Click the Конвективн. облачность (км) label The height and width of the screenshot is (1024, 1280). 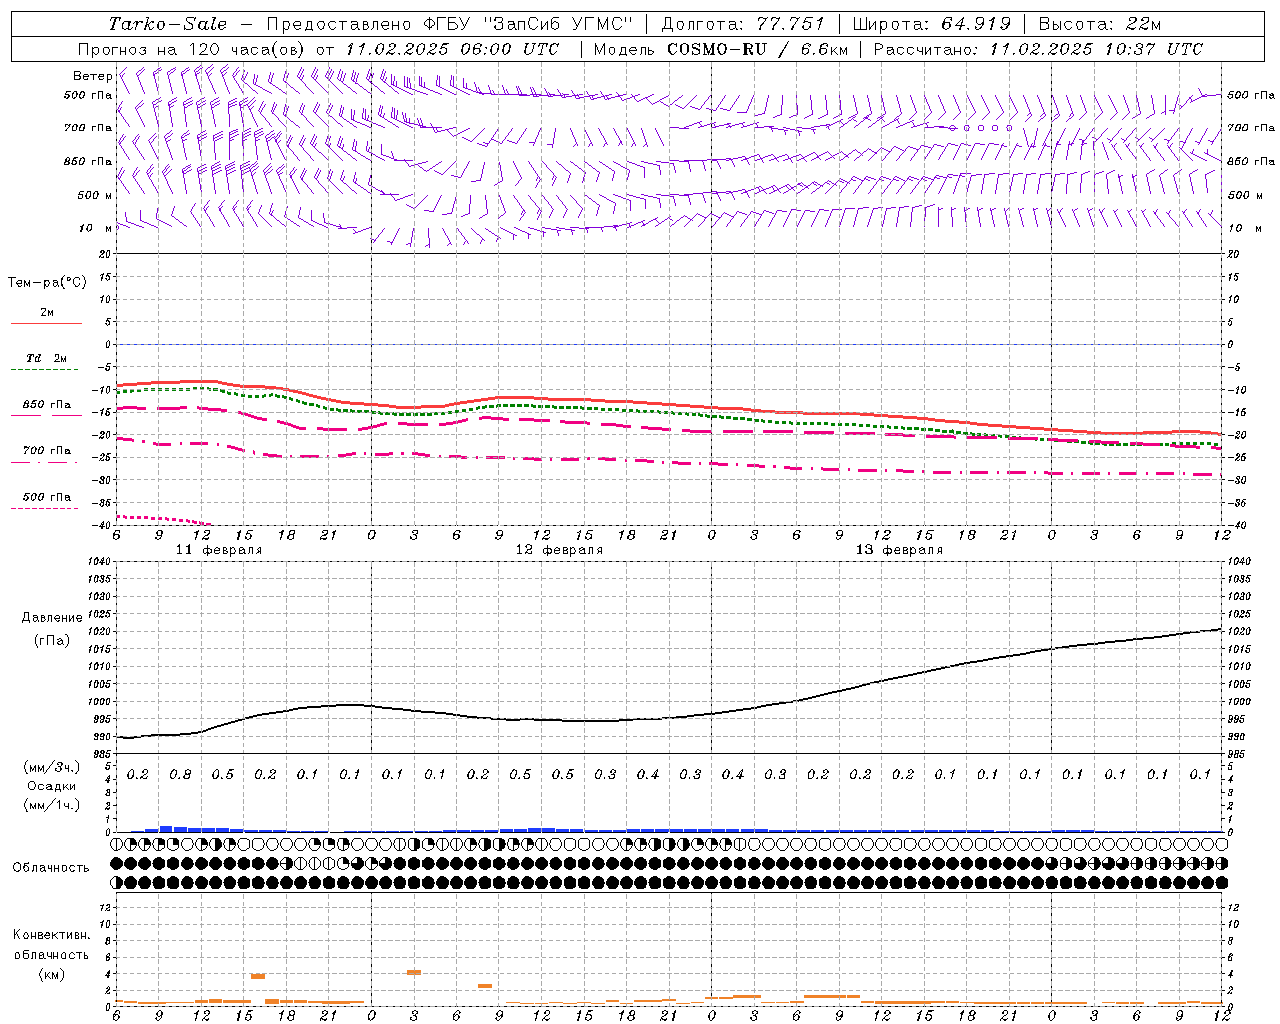point(51,954)
